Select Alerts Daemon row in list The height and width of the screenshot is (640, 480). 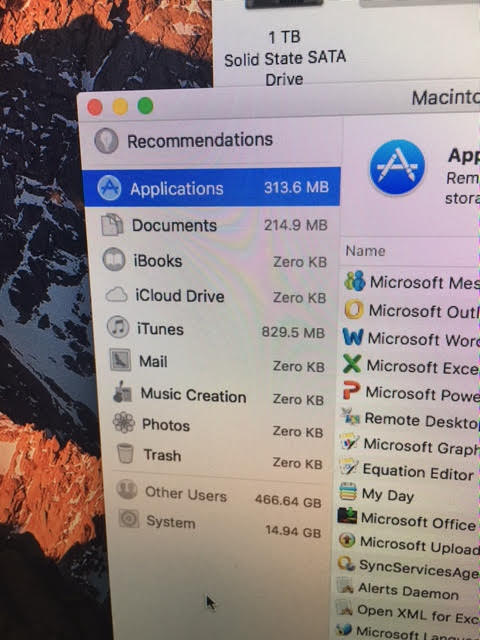(x=406, y=591)
